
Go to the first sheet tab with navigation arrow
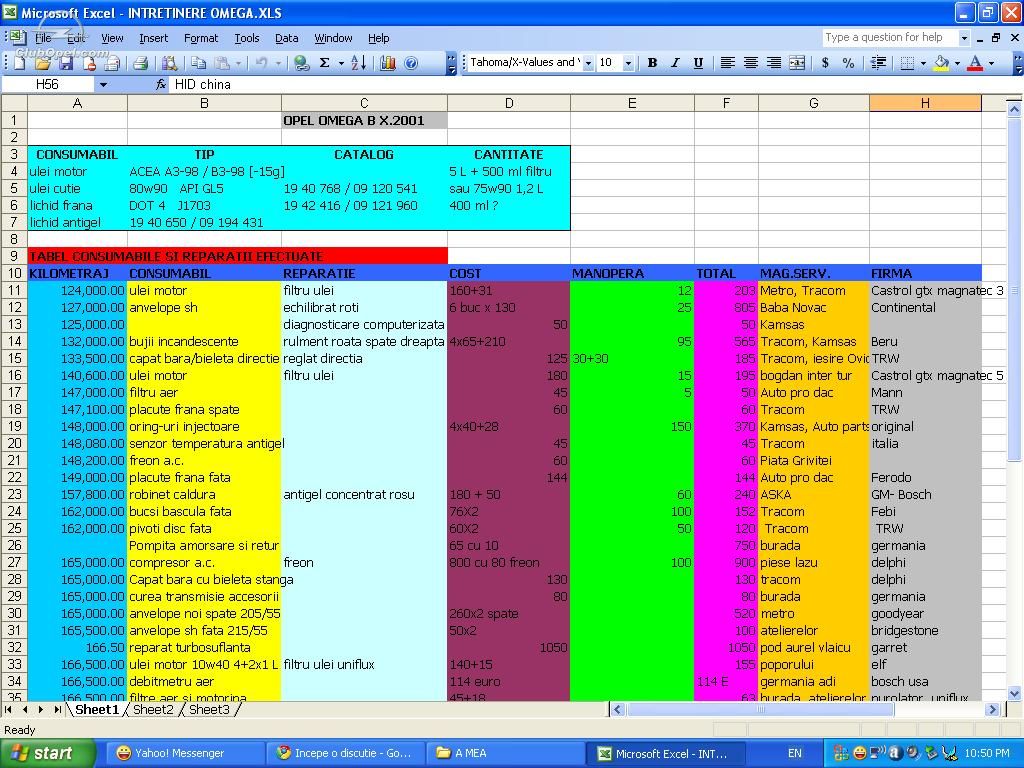coord(8,709)
